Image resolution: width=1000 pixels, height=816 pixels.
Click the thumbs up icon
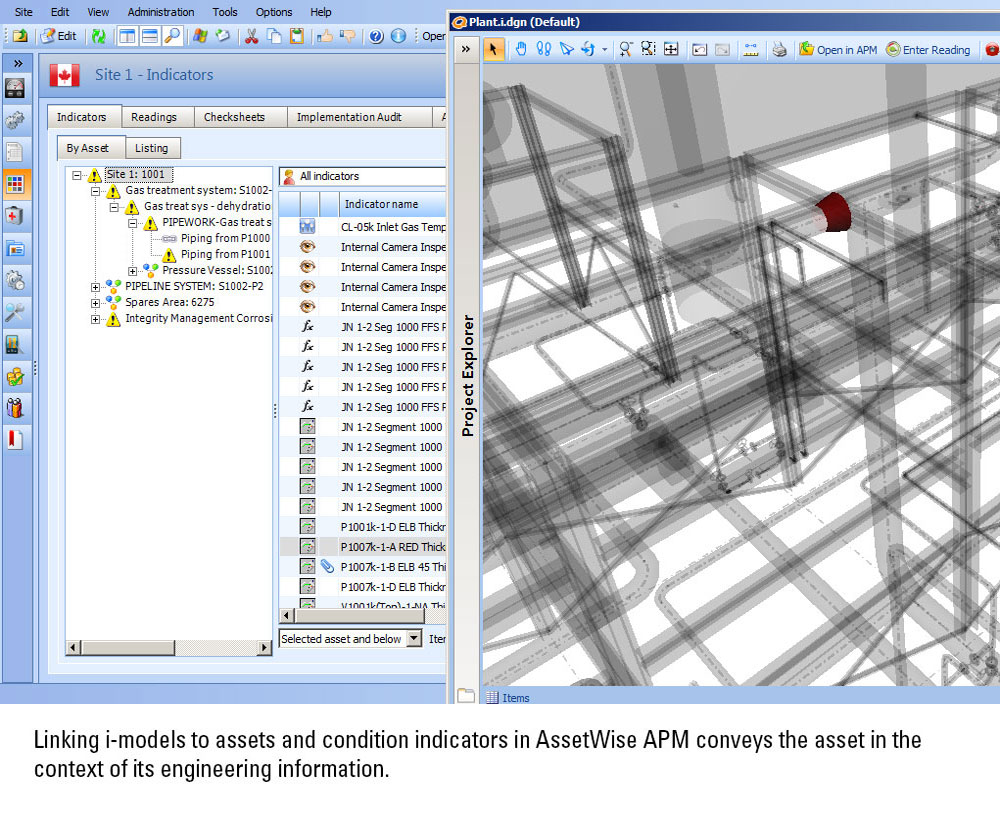[x=325, y=36]
